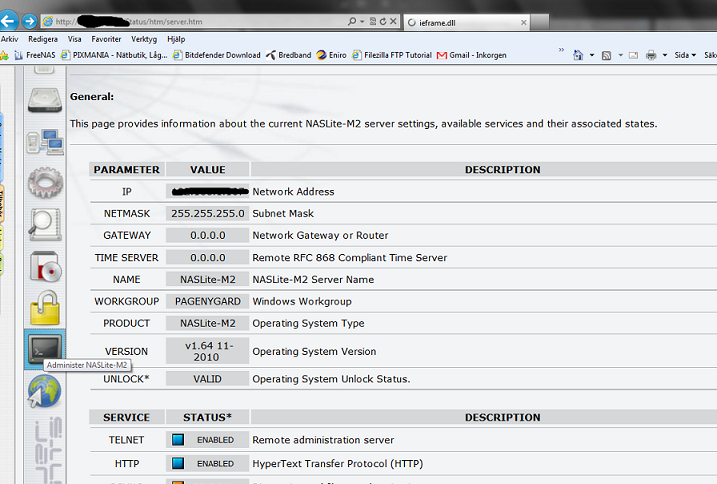Toggle the compatibility view icon
The image size is (717, 484).
[x=373, y=22]
